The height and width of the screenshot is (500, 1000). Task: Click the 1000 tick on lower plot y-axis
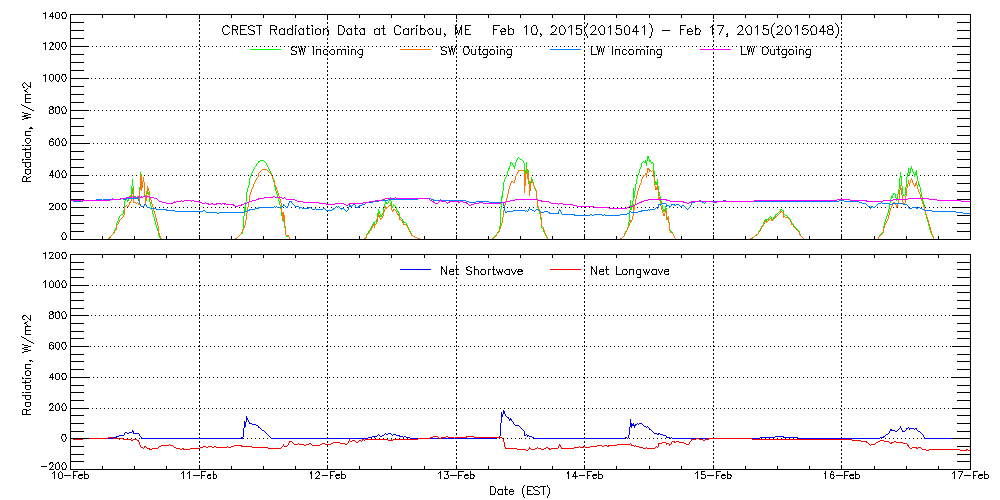click(54, 285)
